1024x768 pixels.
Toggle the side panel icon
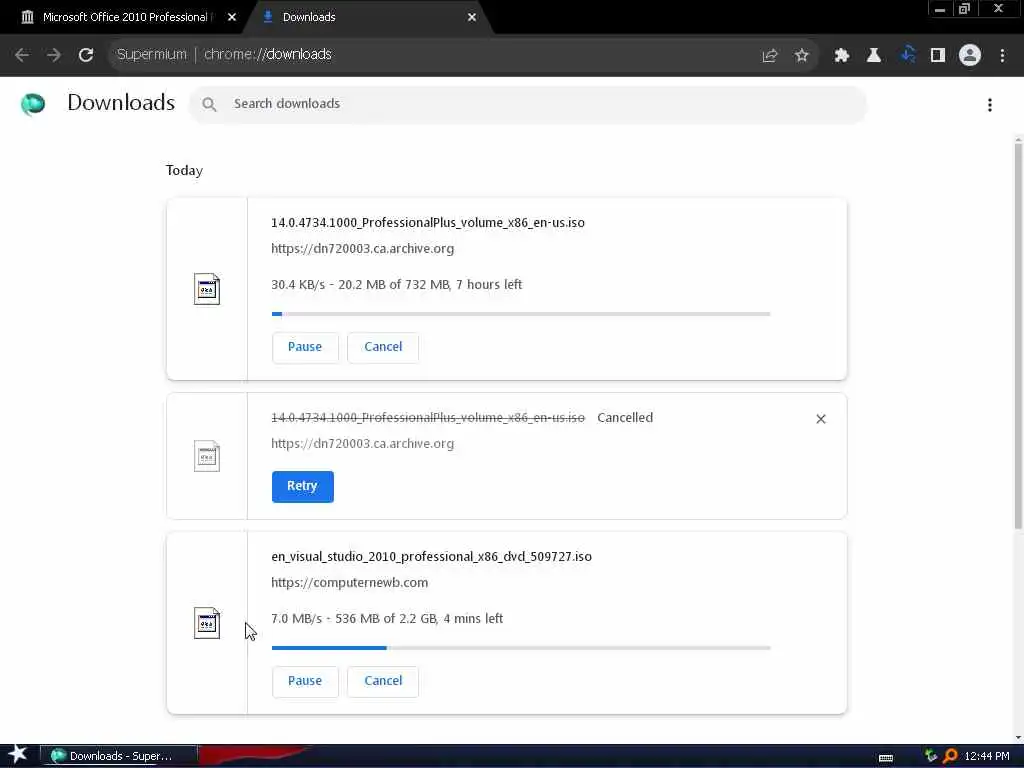[938, 56]
